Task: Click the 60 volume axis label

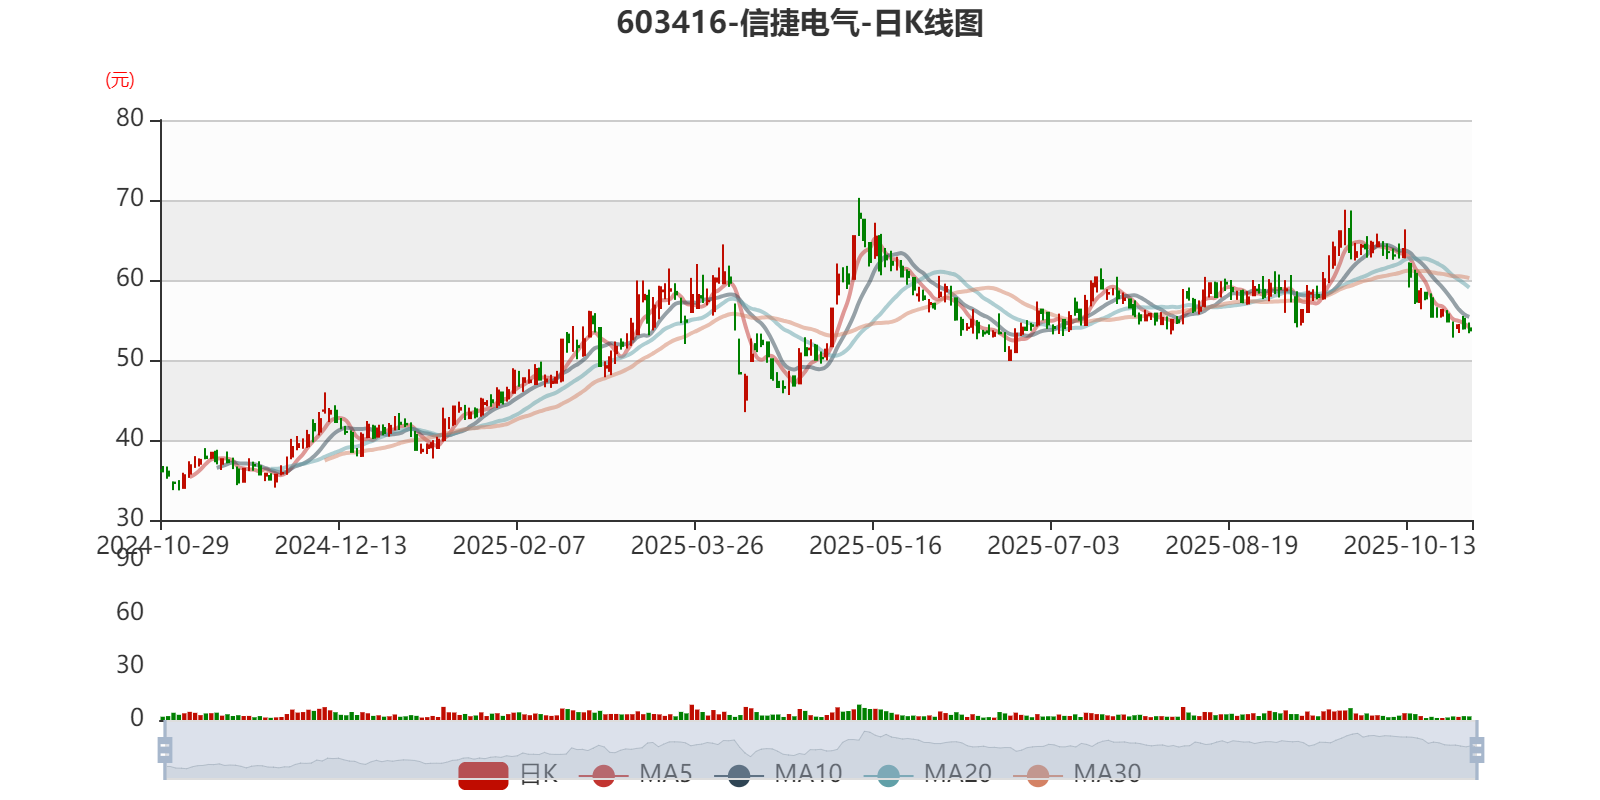Action: (130, 612)
